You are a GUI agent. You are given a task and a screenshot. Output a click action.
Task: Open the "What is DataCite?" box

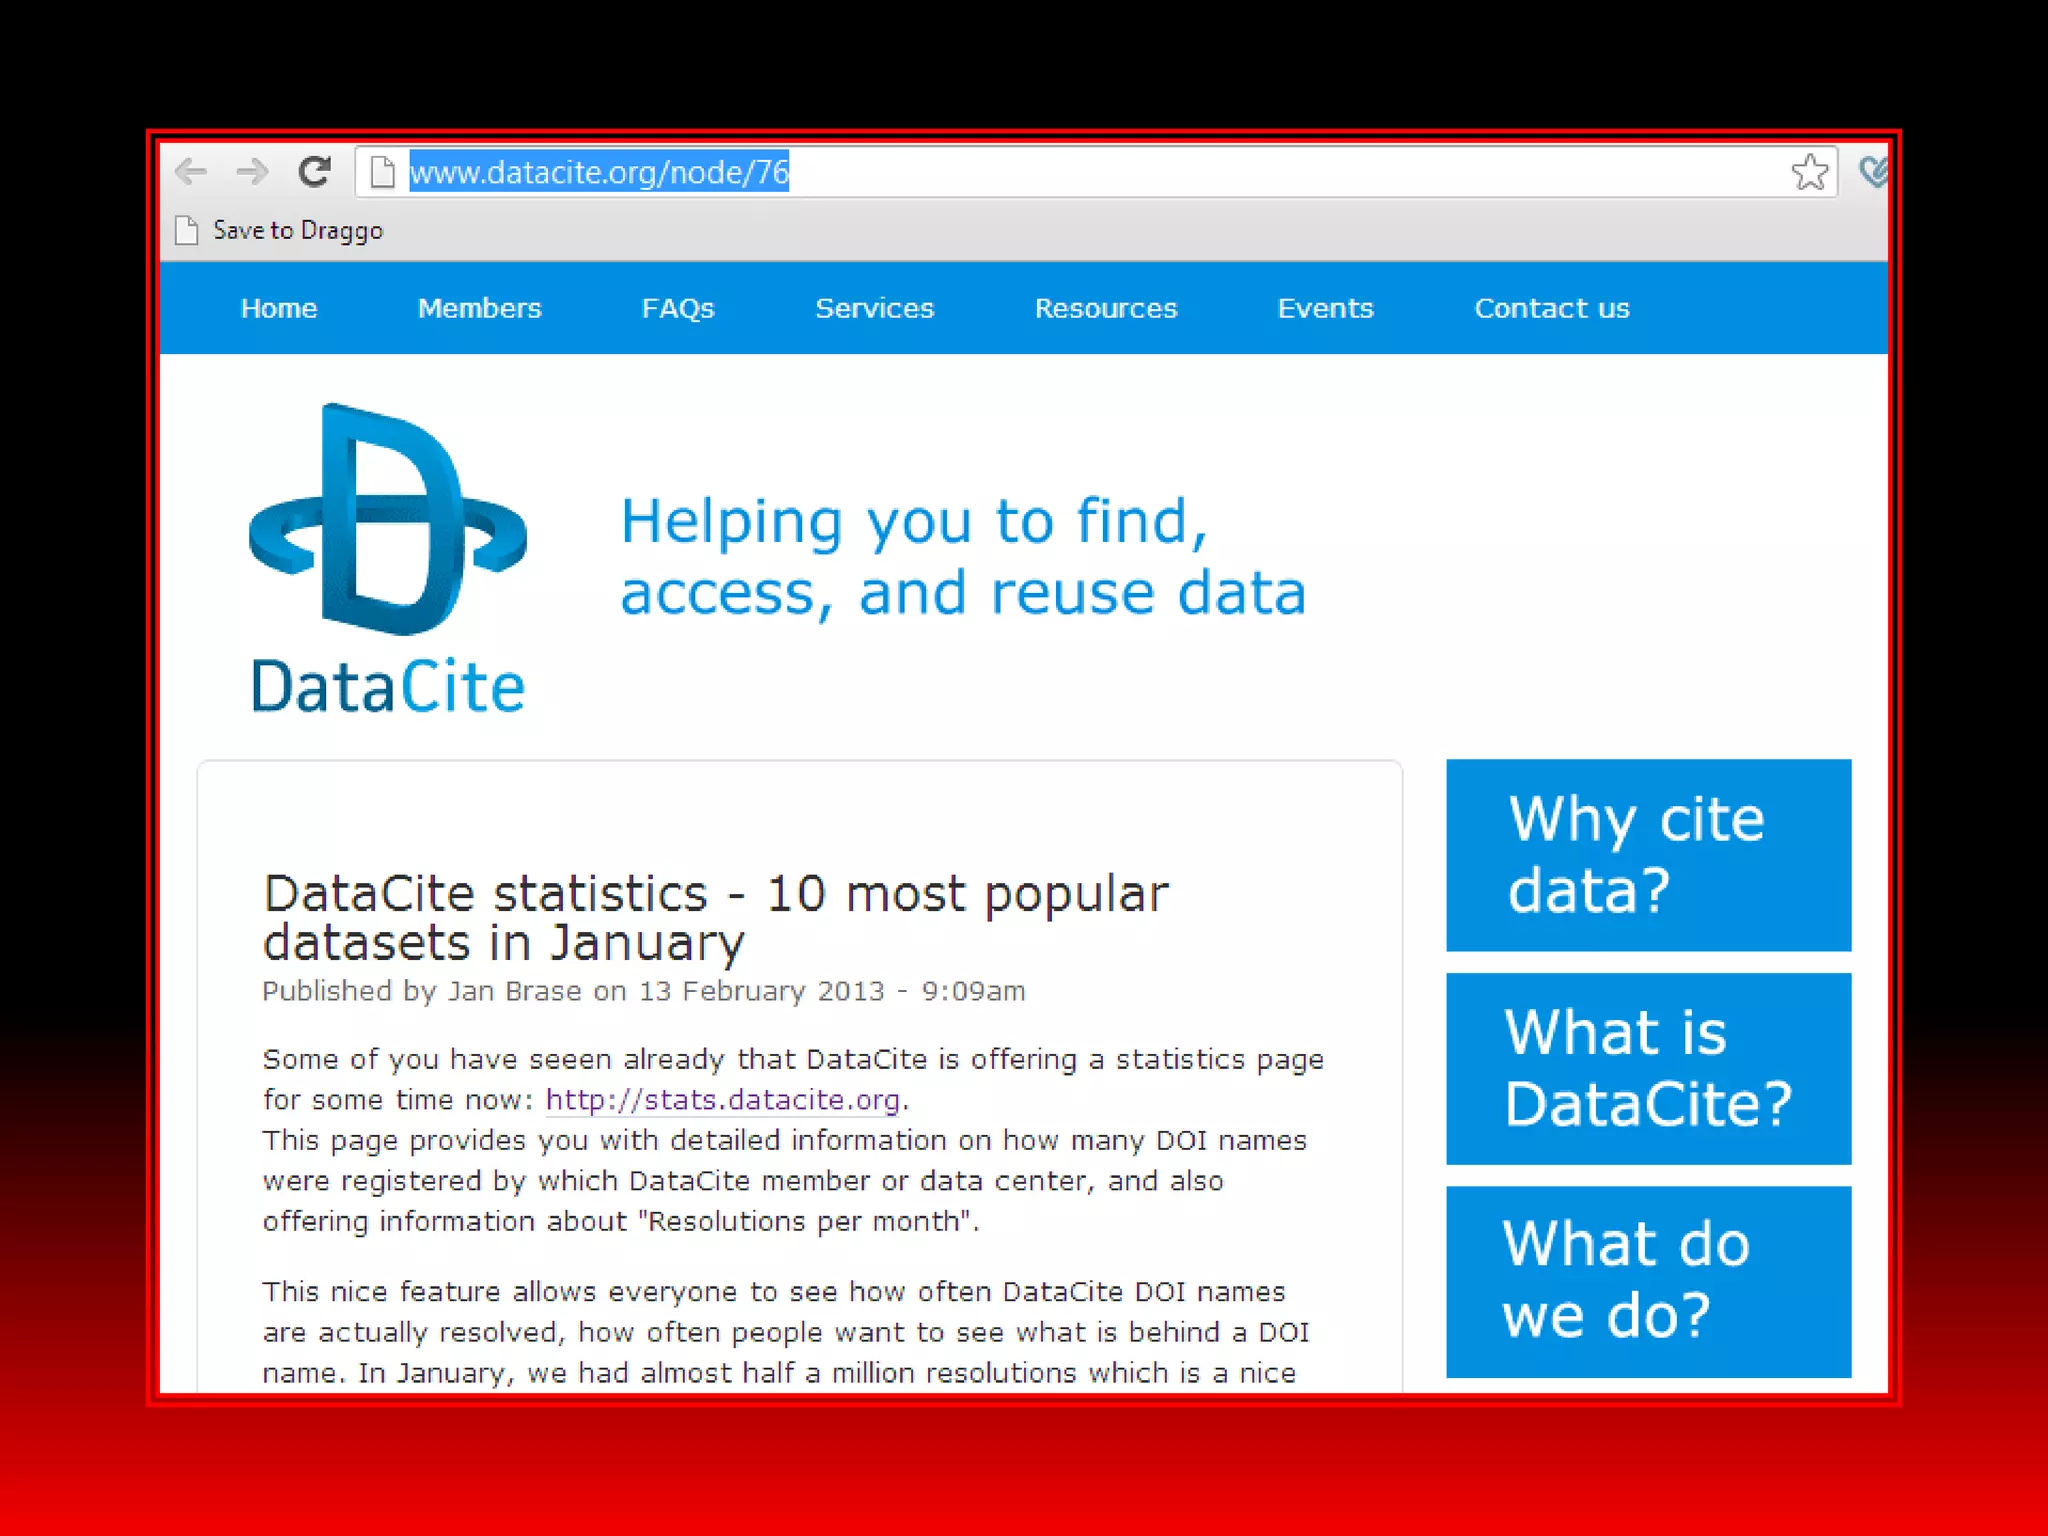click(x=1648, y=1068)
